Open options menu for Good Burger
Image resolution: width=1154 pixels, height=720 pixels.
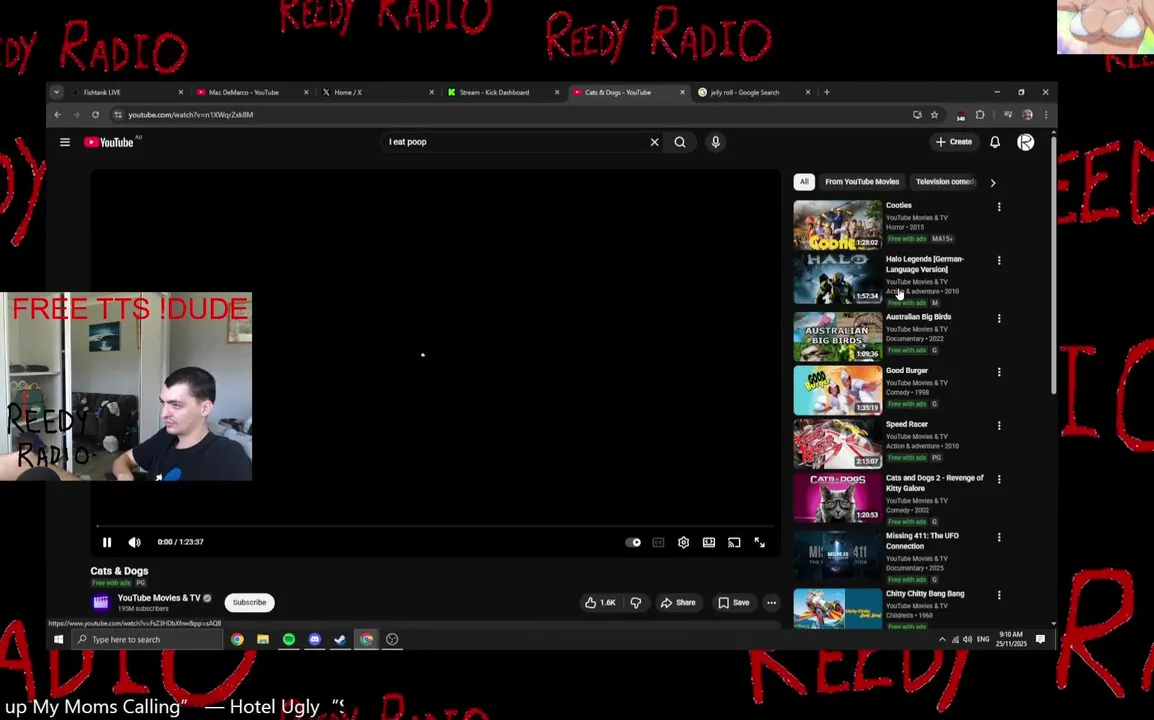[999, 373]
